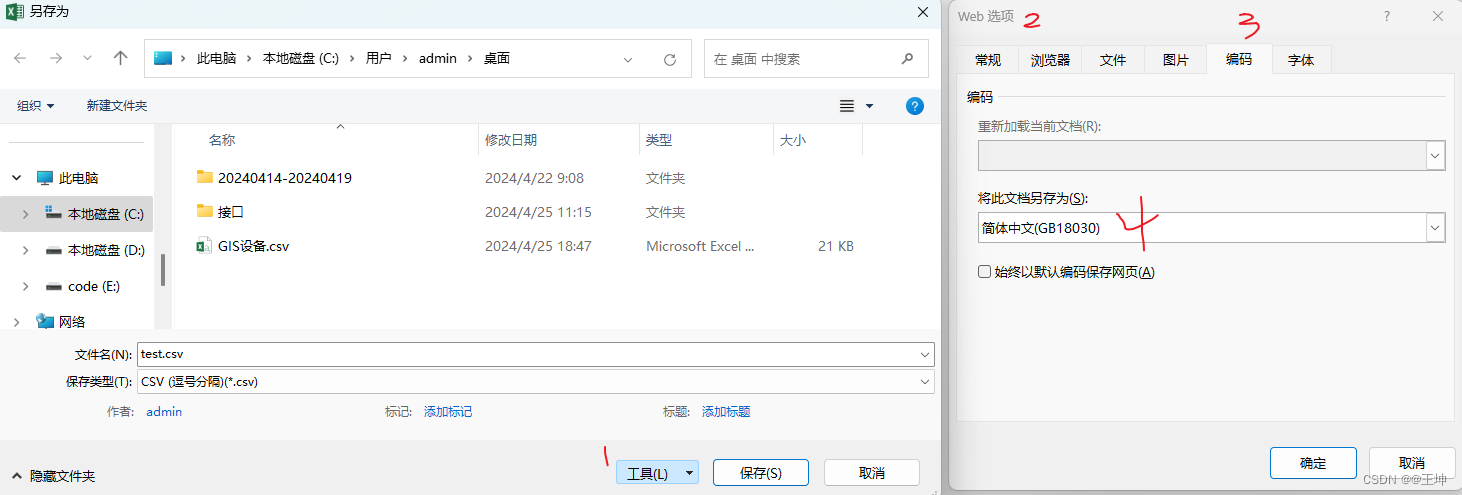This screenshot has height=495, width=1462.
Task: Open 将此文档另存为 encoding dropdown
Action: [x=1436, y=228]
